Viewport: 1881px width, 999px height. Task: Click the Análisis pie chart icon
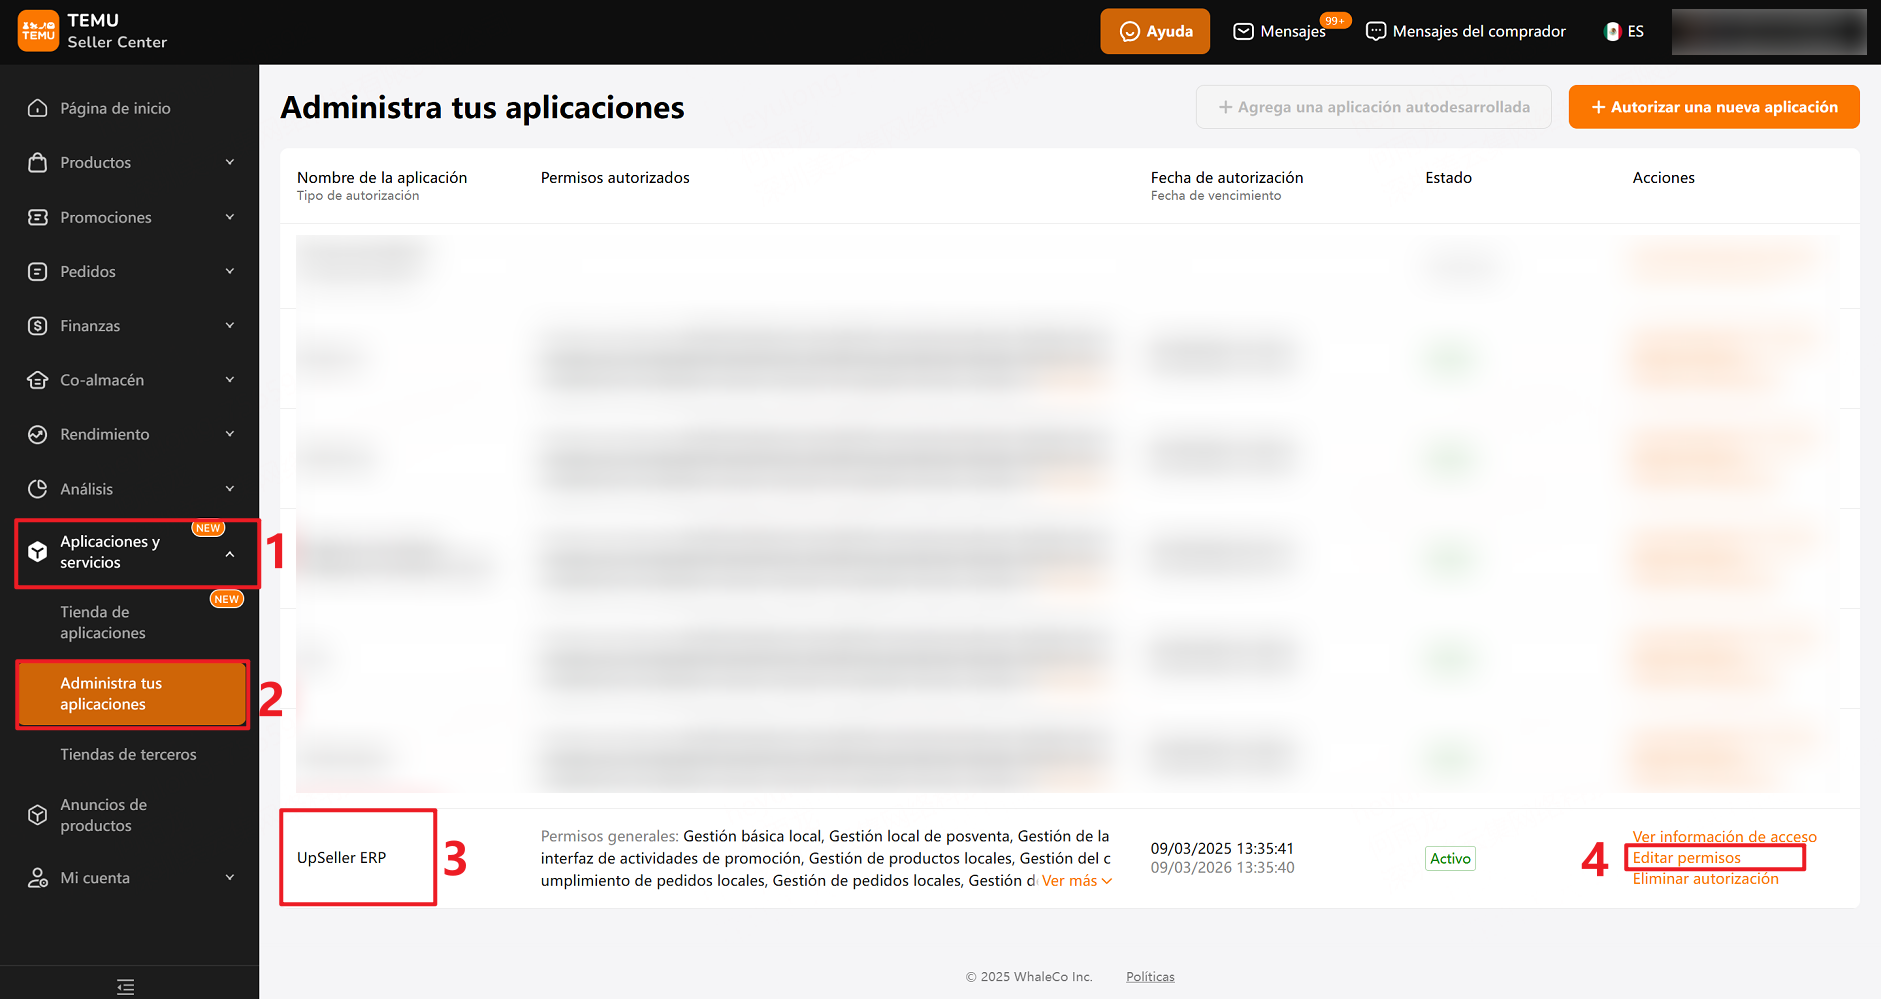pyautogui.click(x=38, y=489)
